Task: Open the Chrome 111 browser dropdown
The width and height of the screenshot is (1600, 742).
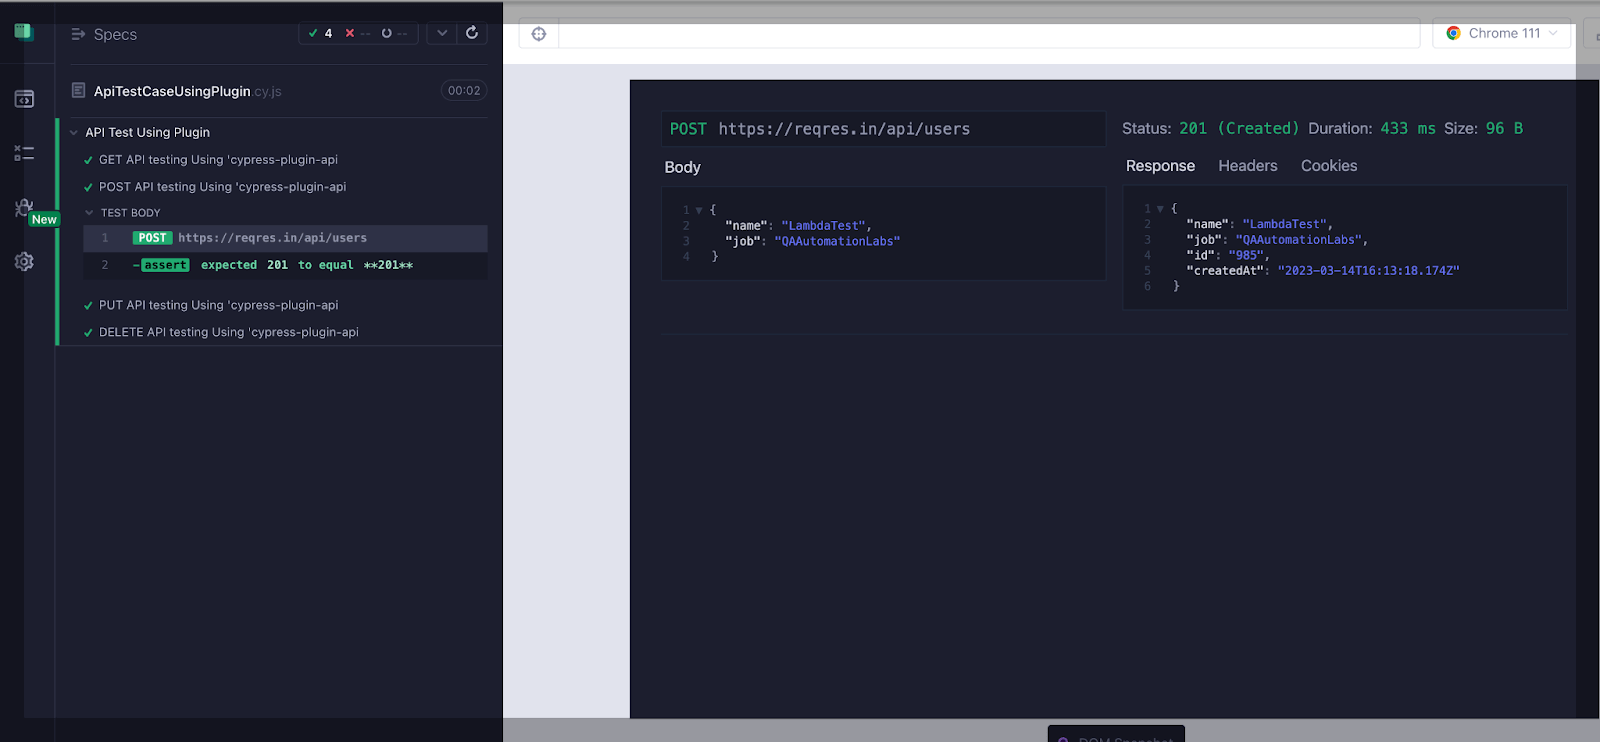Action: click(1502, 33)
